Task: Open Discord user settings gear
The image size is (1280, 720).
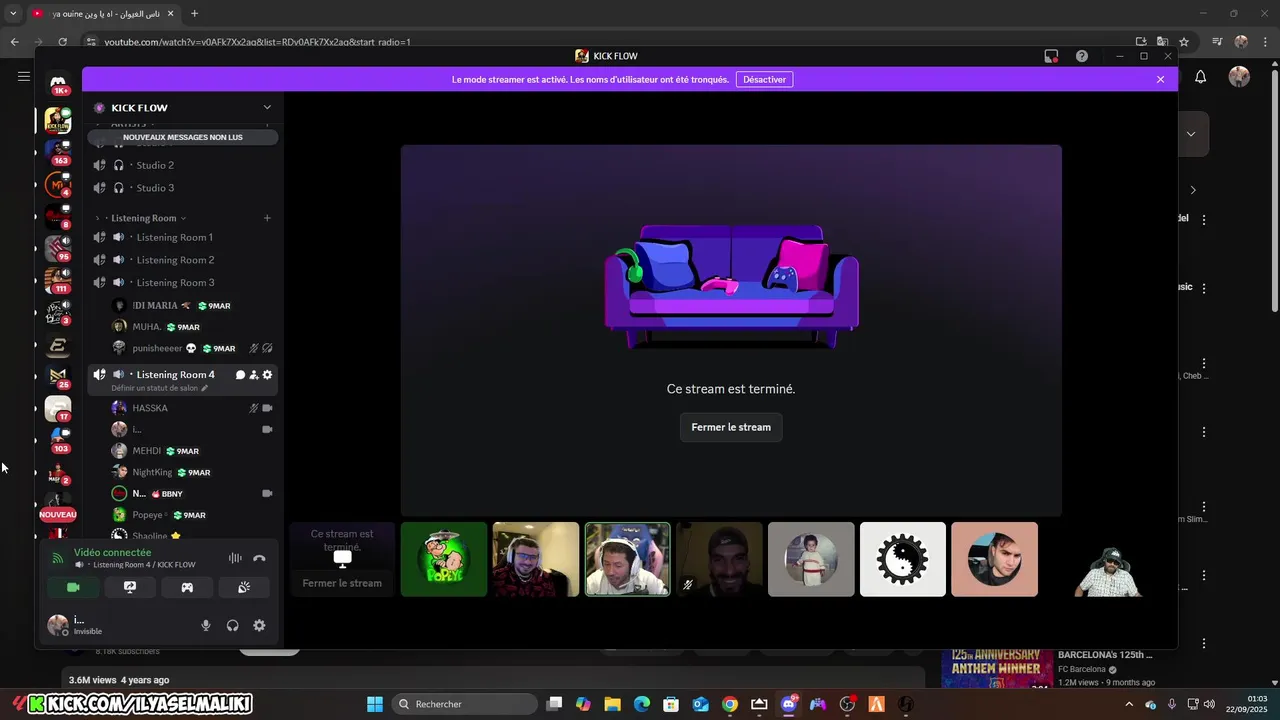Action: coord(259,625)
